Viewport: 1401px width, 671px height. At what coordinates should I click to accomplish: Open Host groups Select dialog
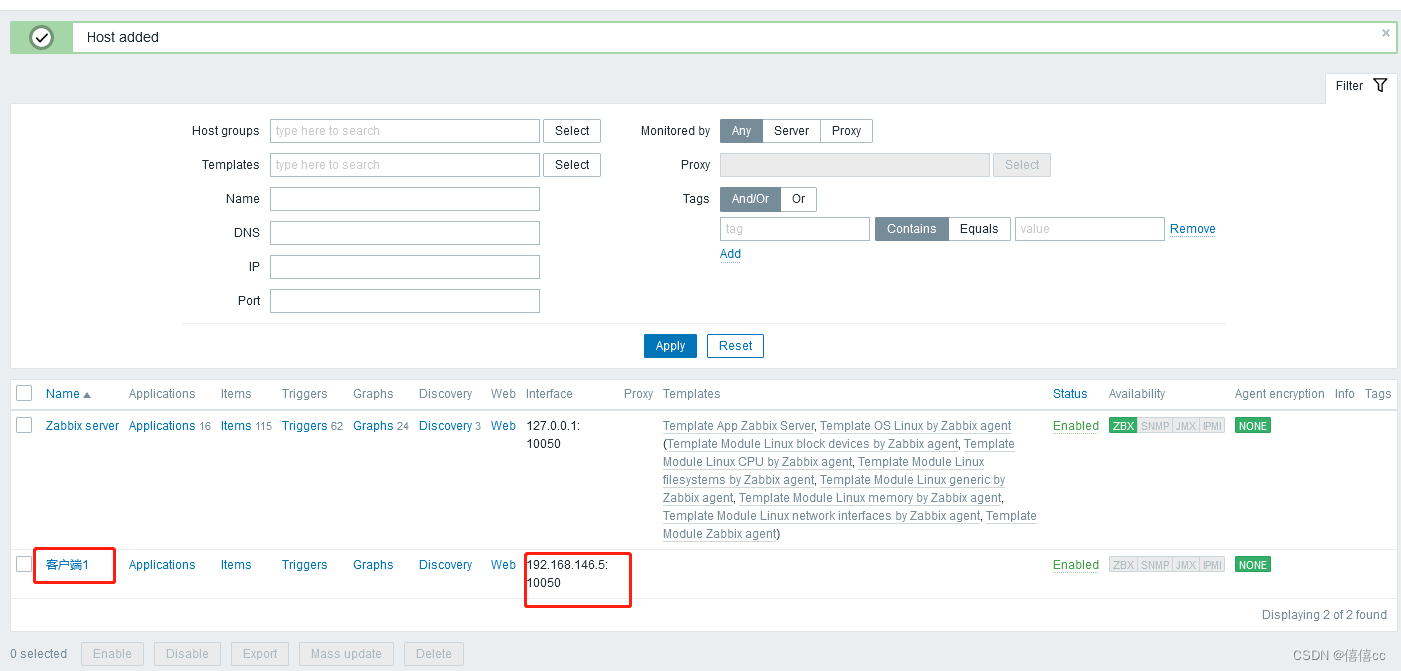click(x=572, y=131)
